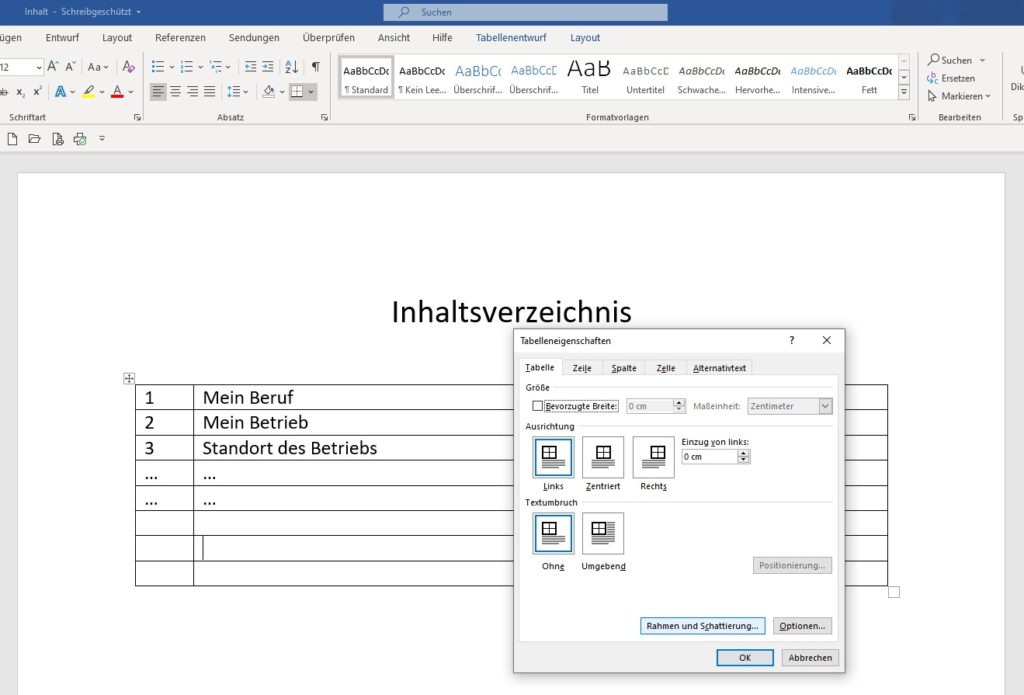Click the Einzug von links field
Screen dimensions: 1024x695
click(x=709, y=457)
